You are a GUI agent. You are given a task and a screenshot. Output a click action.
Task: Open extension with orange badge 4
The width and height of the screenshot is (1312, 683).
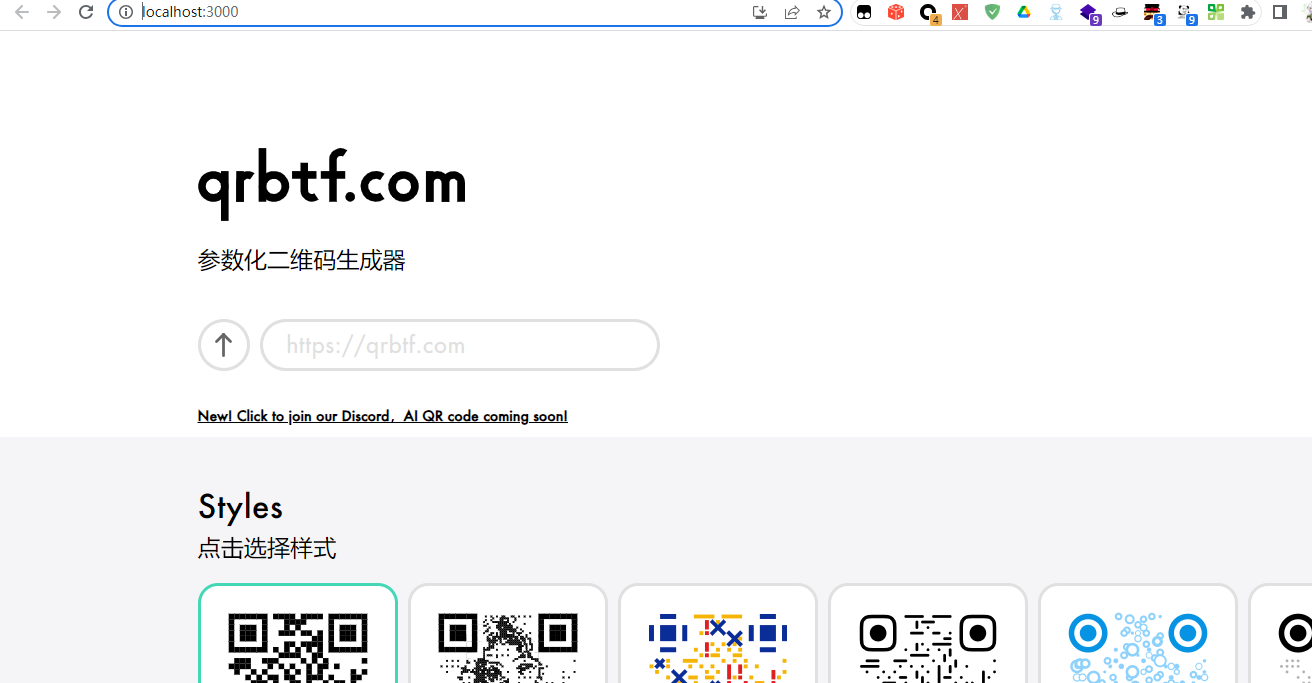pos(929,13)
